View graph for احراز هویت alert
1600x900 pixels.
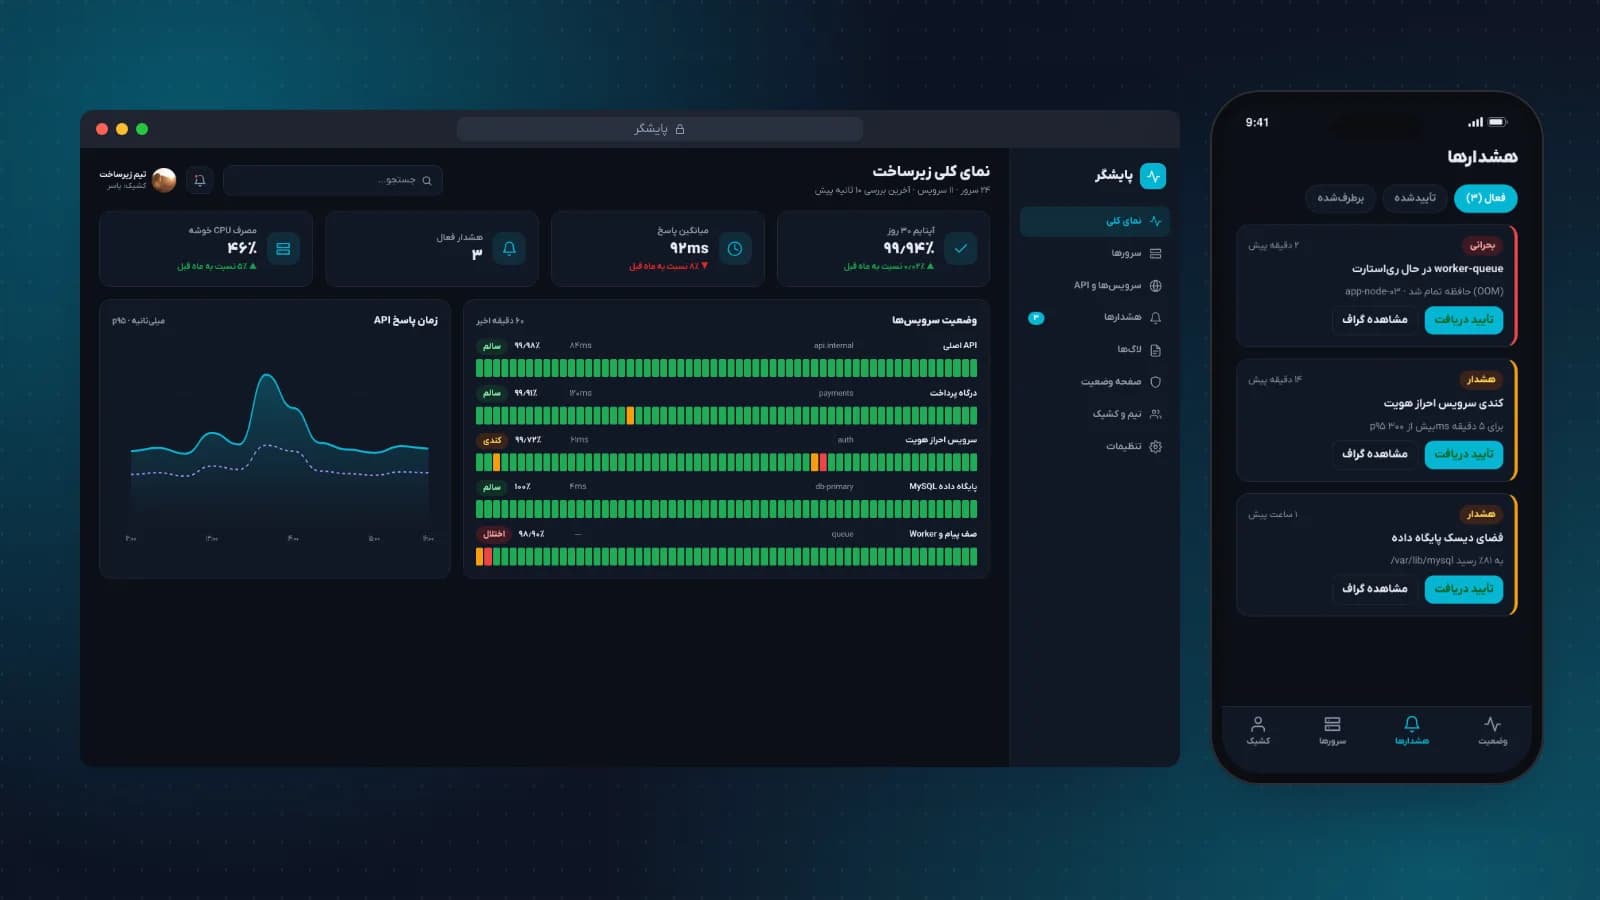coord(1374,454)
